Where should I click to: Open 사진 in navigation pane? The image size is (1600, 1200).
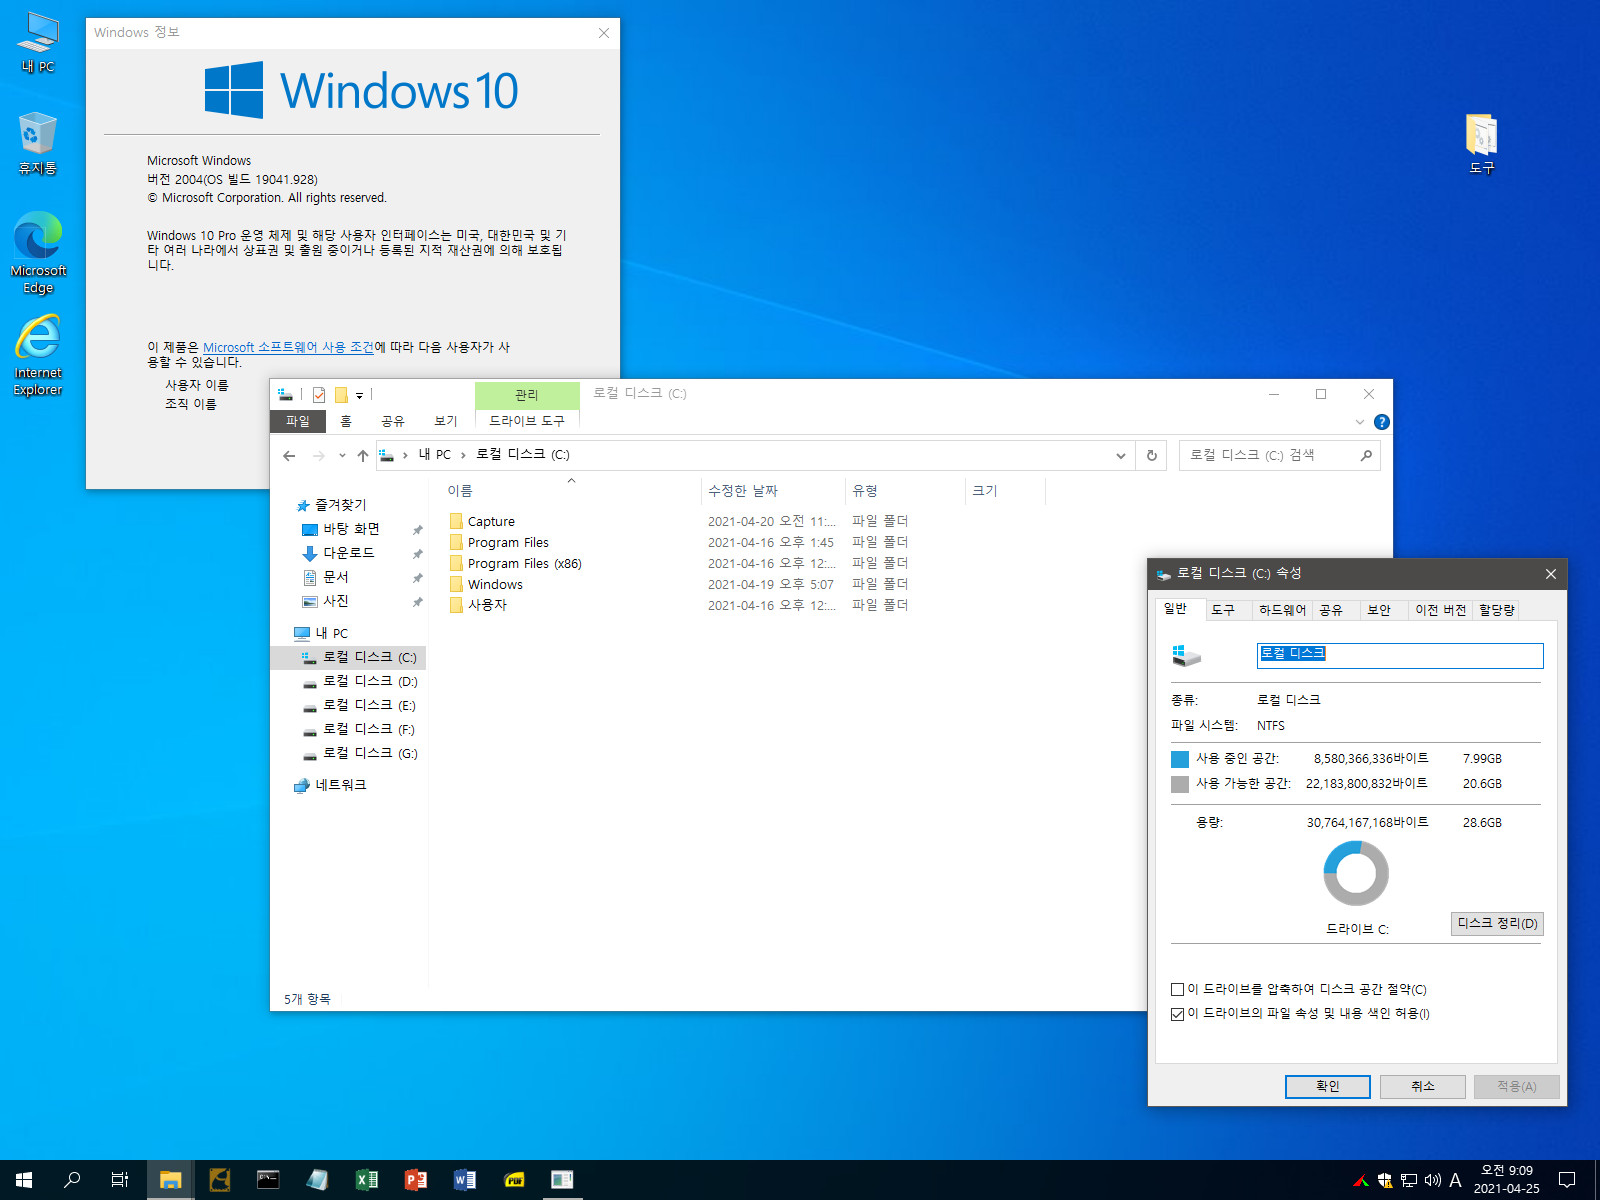point(325,601)
